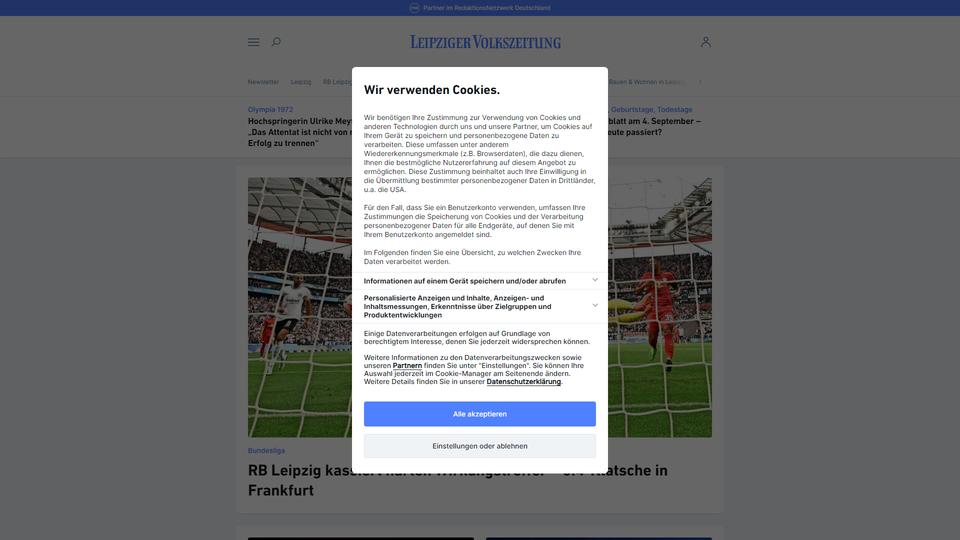This screenshot has width=960, height=540.
Task: Expand 'Personalisierte Anzeigen und Inhalte' section
Action: (479, 306)
